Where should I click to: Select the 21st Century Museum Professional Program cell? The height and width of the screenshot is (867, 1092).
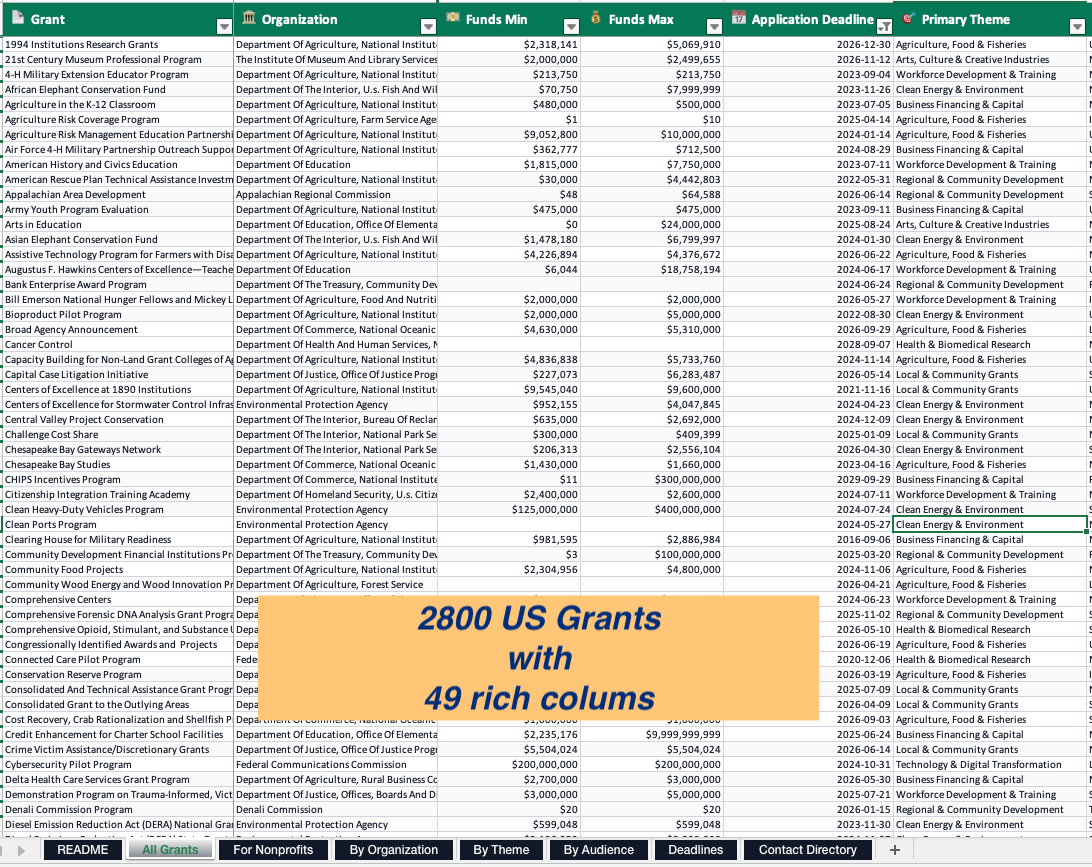tap(118, 60)
